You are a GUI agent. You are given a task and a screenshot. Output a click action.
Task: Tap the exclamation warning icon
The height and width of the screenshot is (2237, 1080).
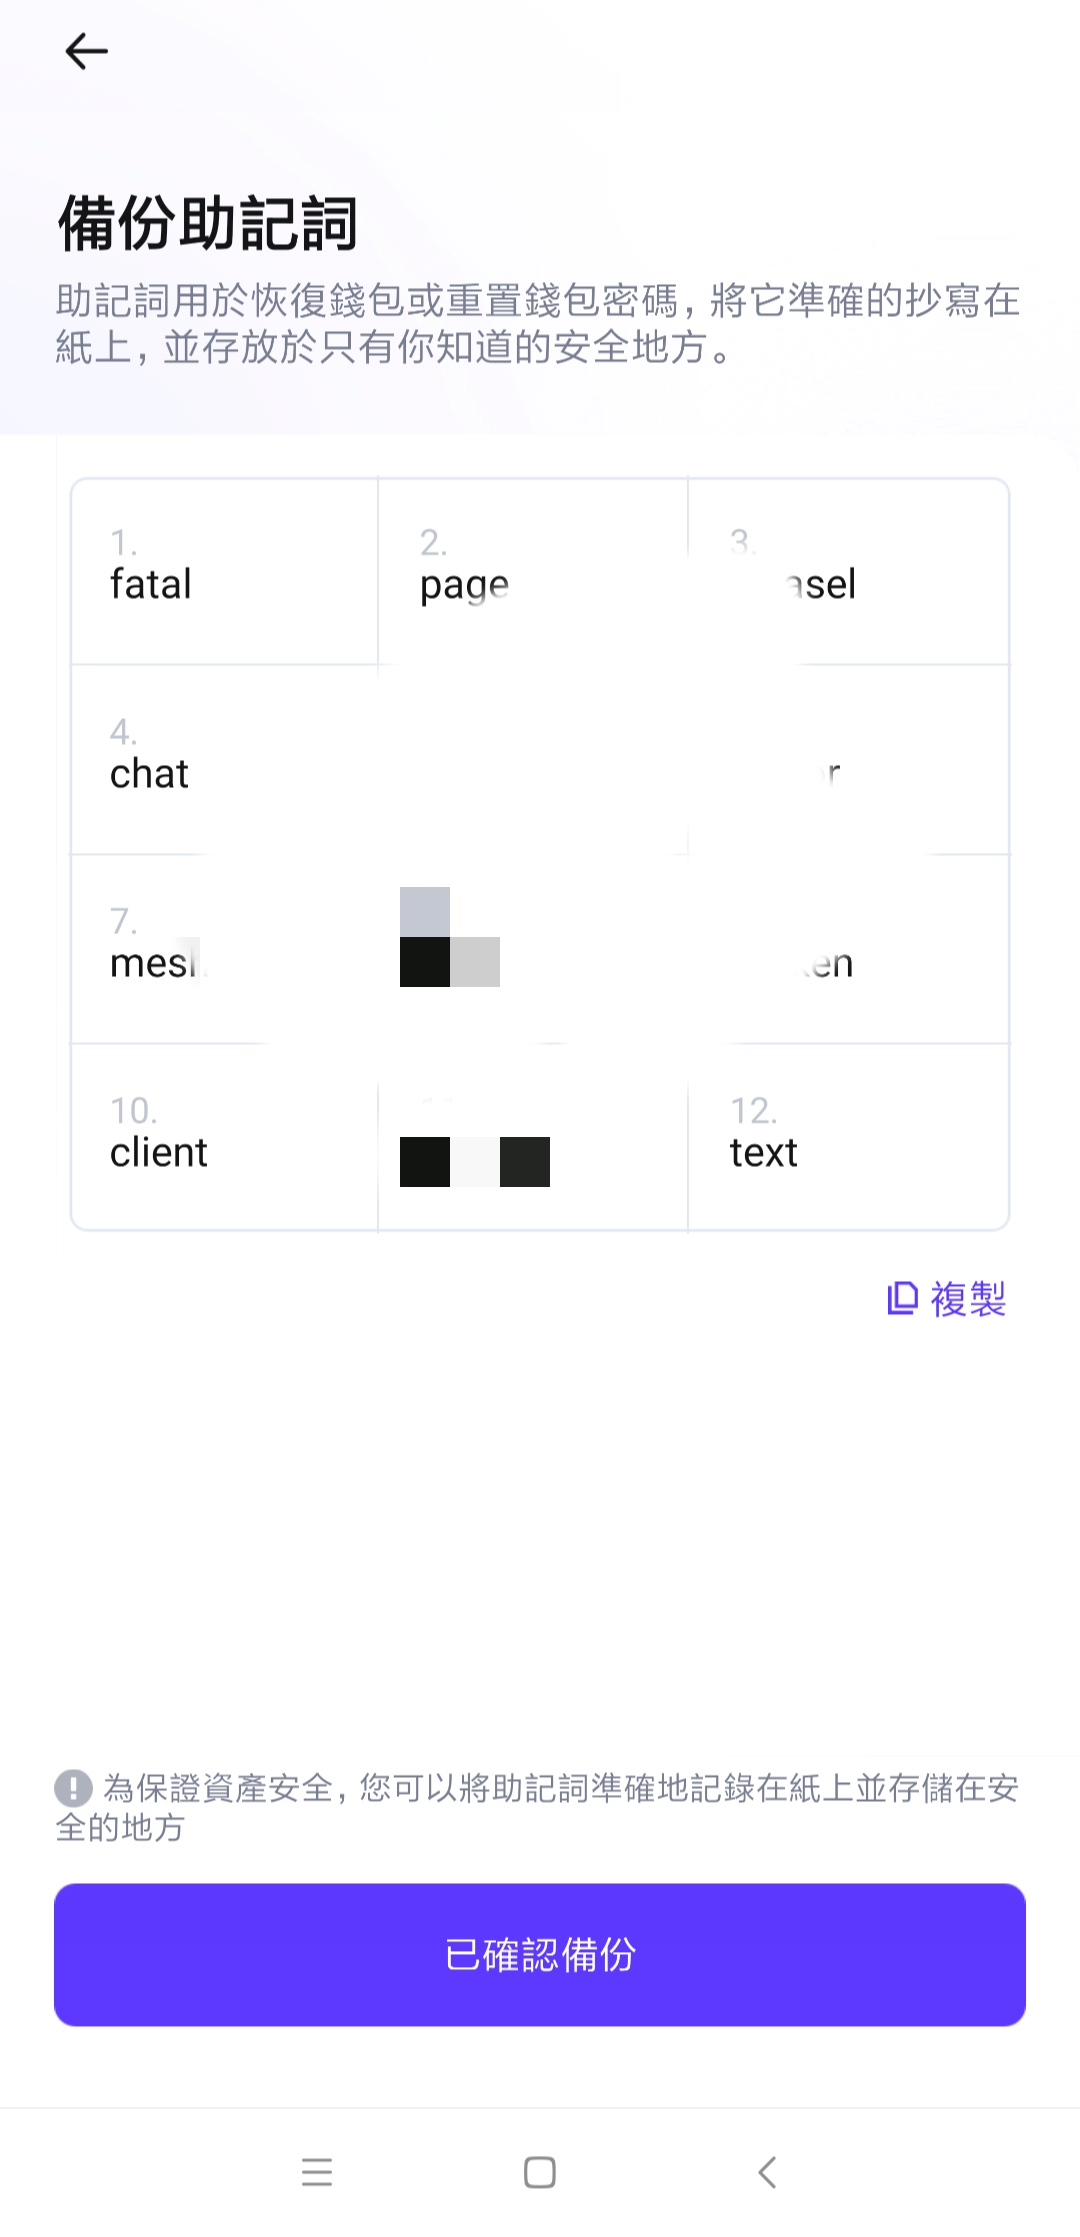pyautogui.click(x=73, y=1788)
